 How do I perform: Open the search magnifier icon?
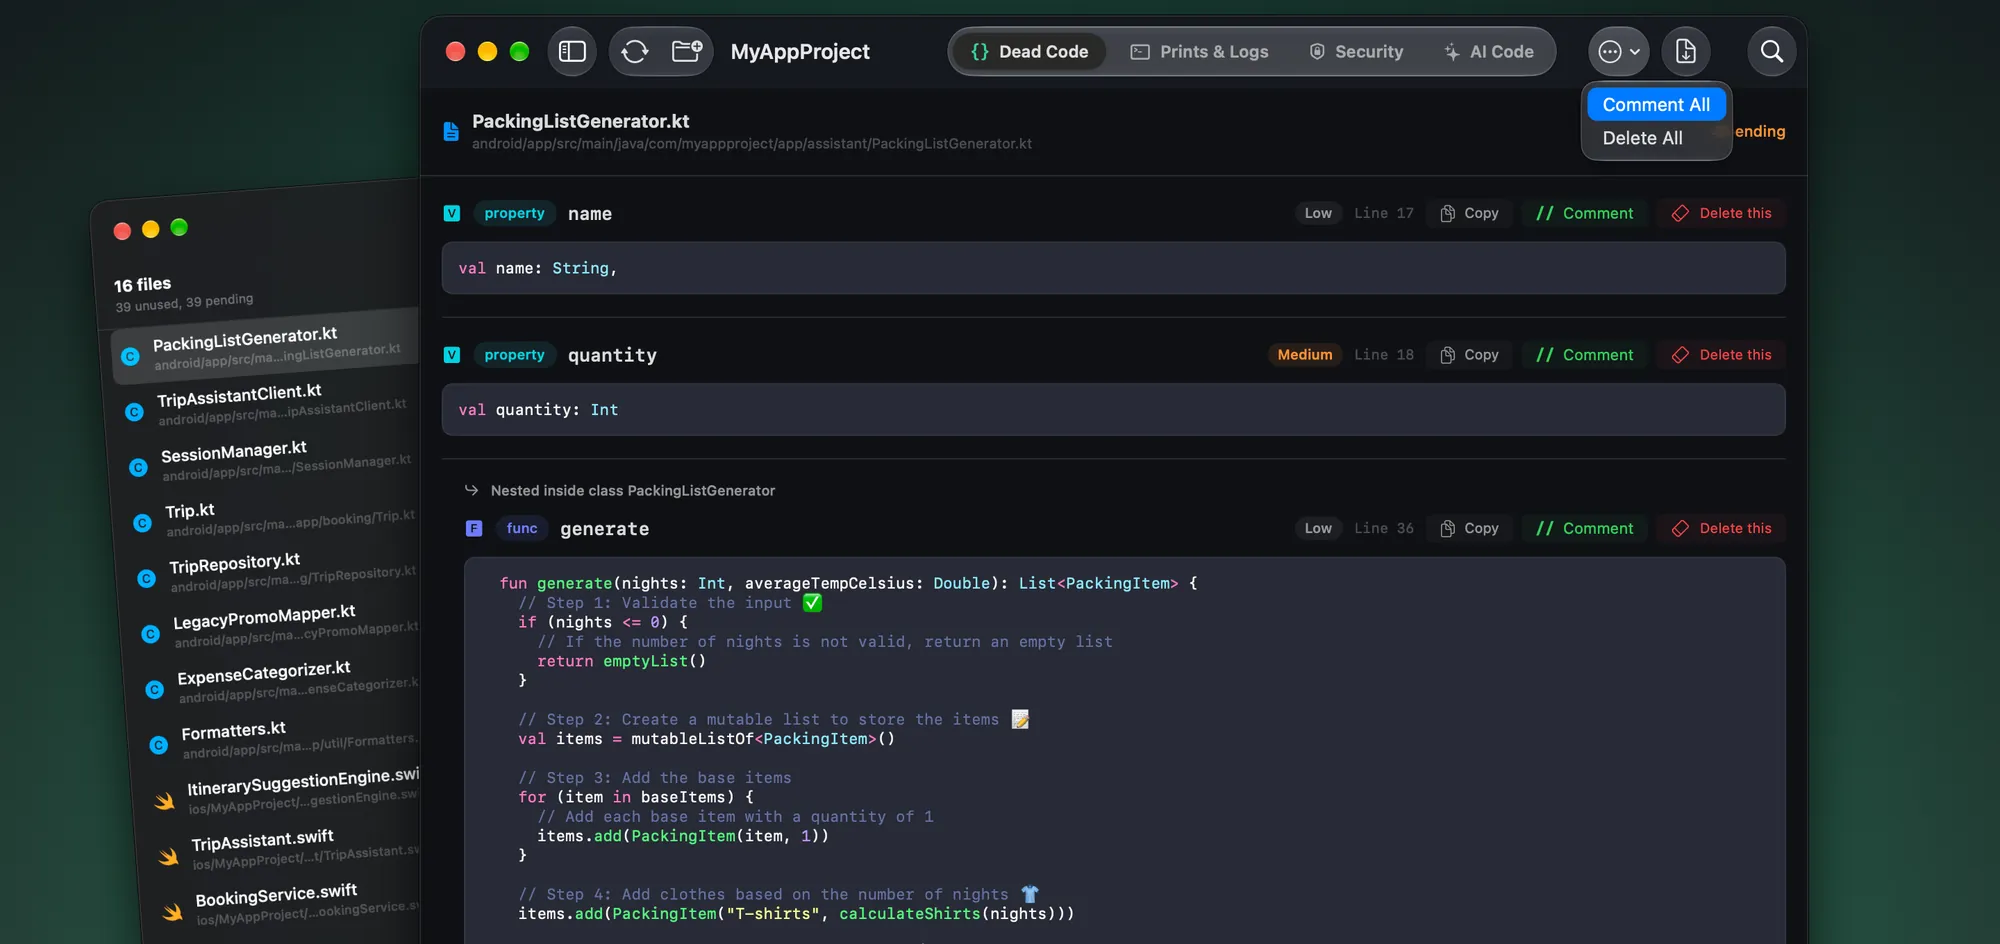point(1771,51)
